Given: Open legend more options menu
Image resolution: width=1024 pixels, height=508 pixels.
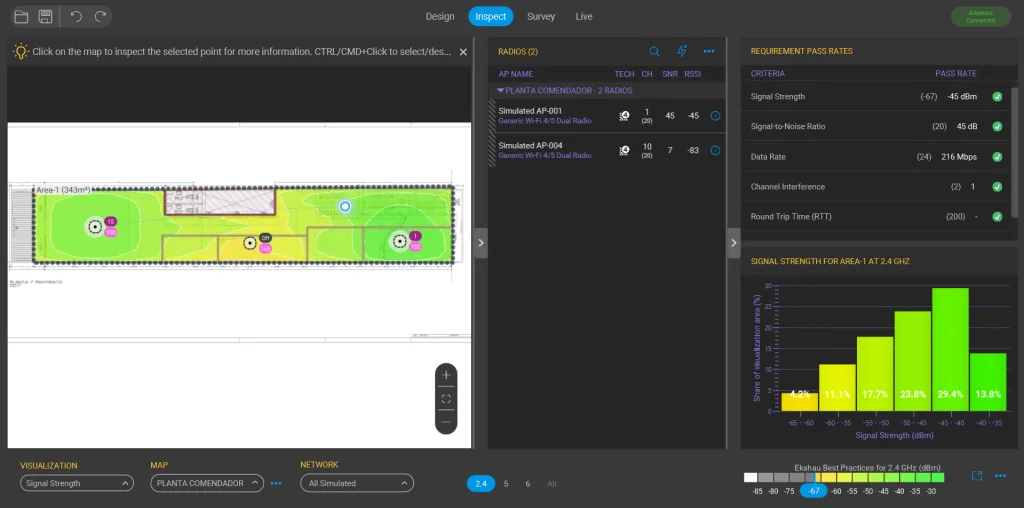Looking at the screenshot, I should tap(1000, 476).
